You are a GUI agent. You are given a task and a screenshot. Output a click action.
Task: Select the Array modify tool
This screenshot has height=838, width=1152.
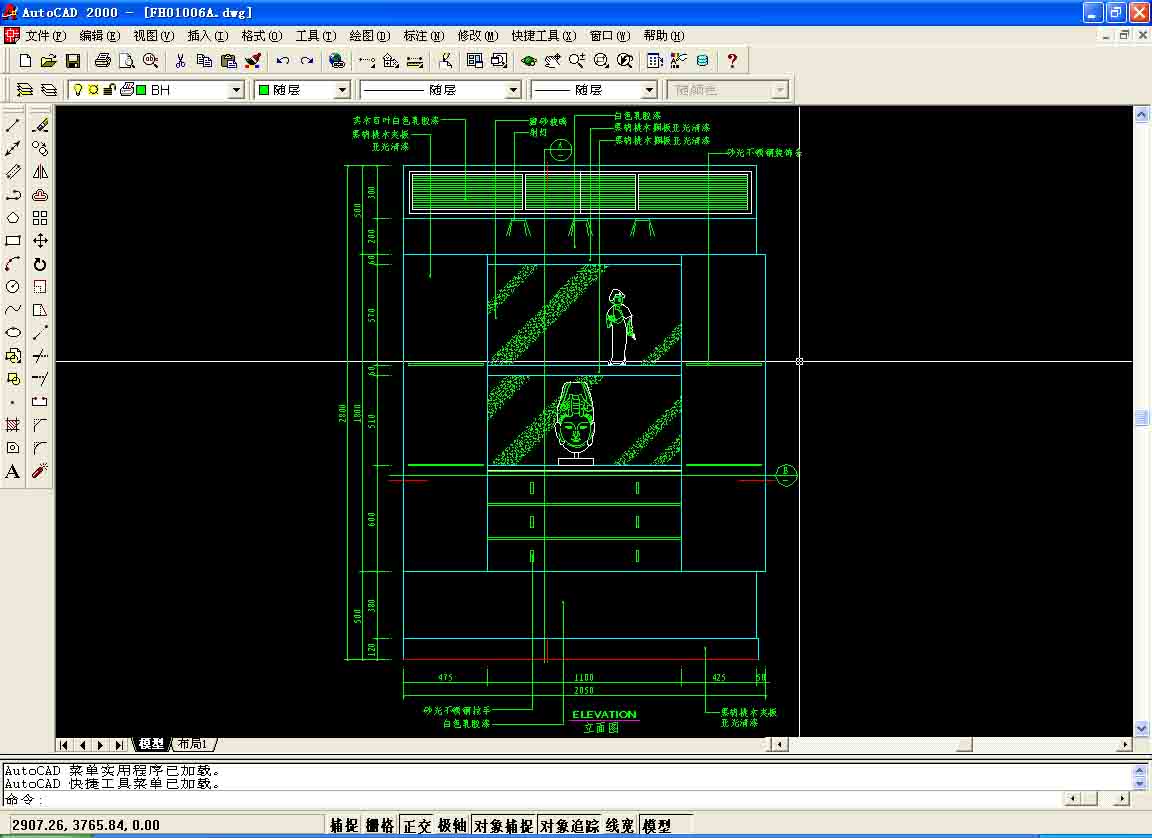pos(40,217)
